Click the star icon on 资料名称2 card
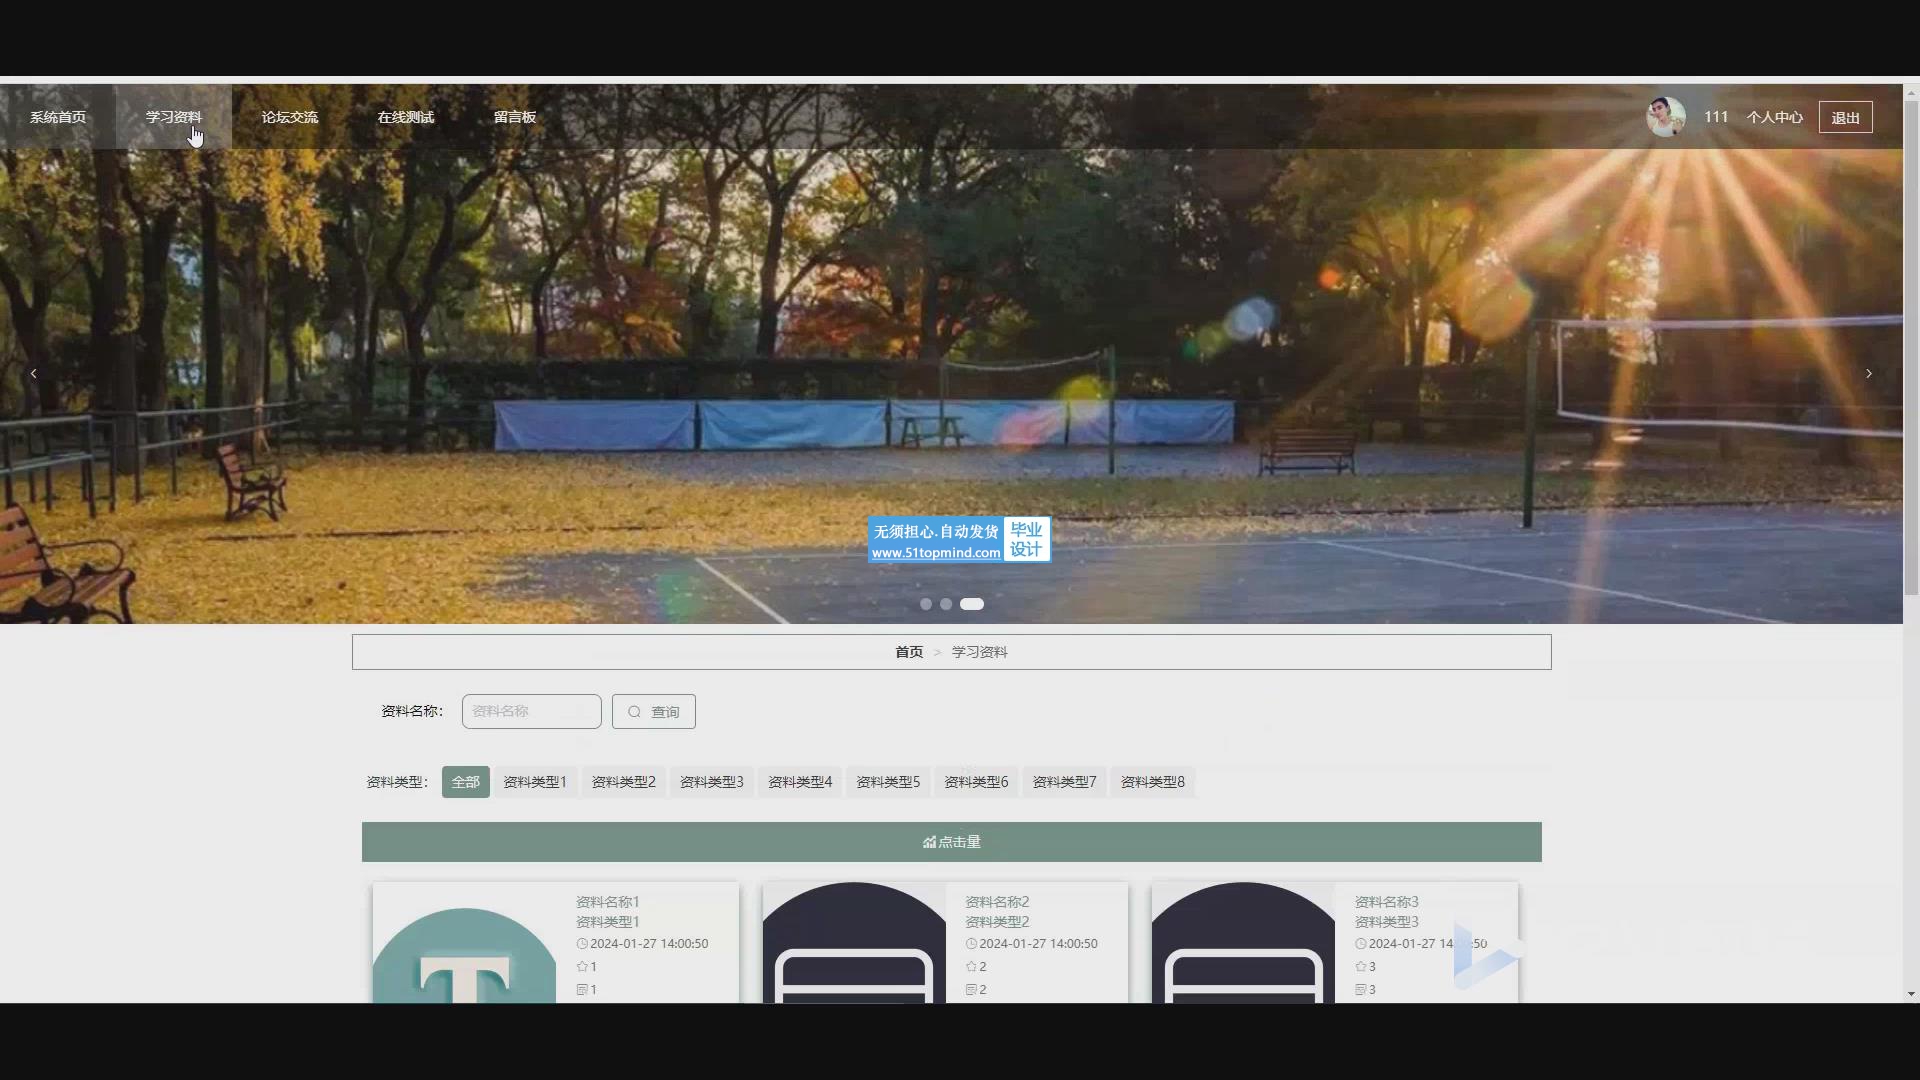Viewport: 1920px width, 1080px height. tap(971, 967)
